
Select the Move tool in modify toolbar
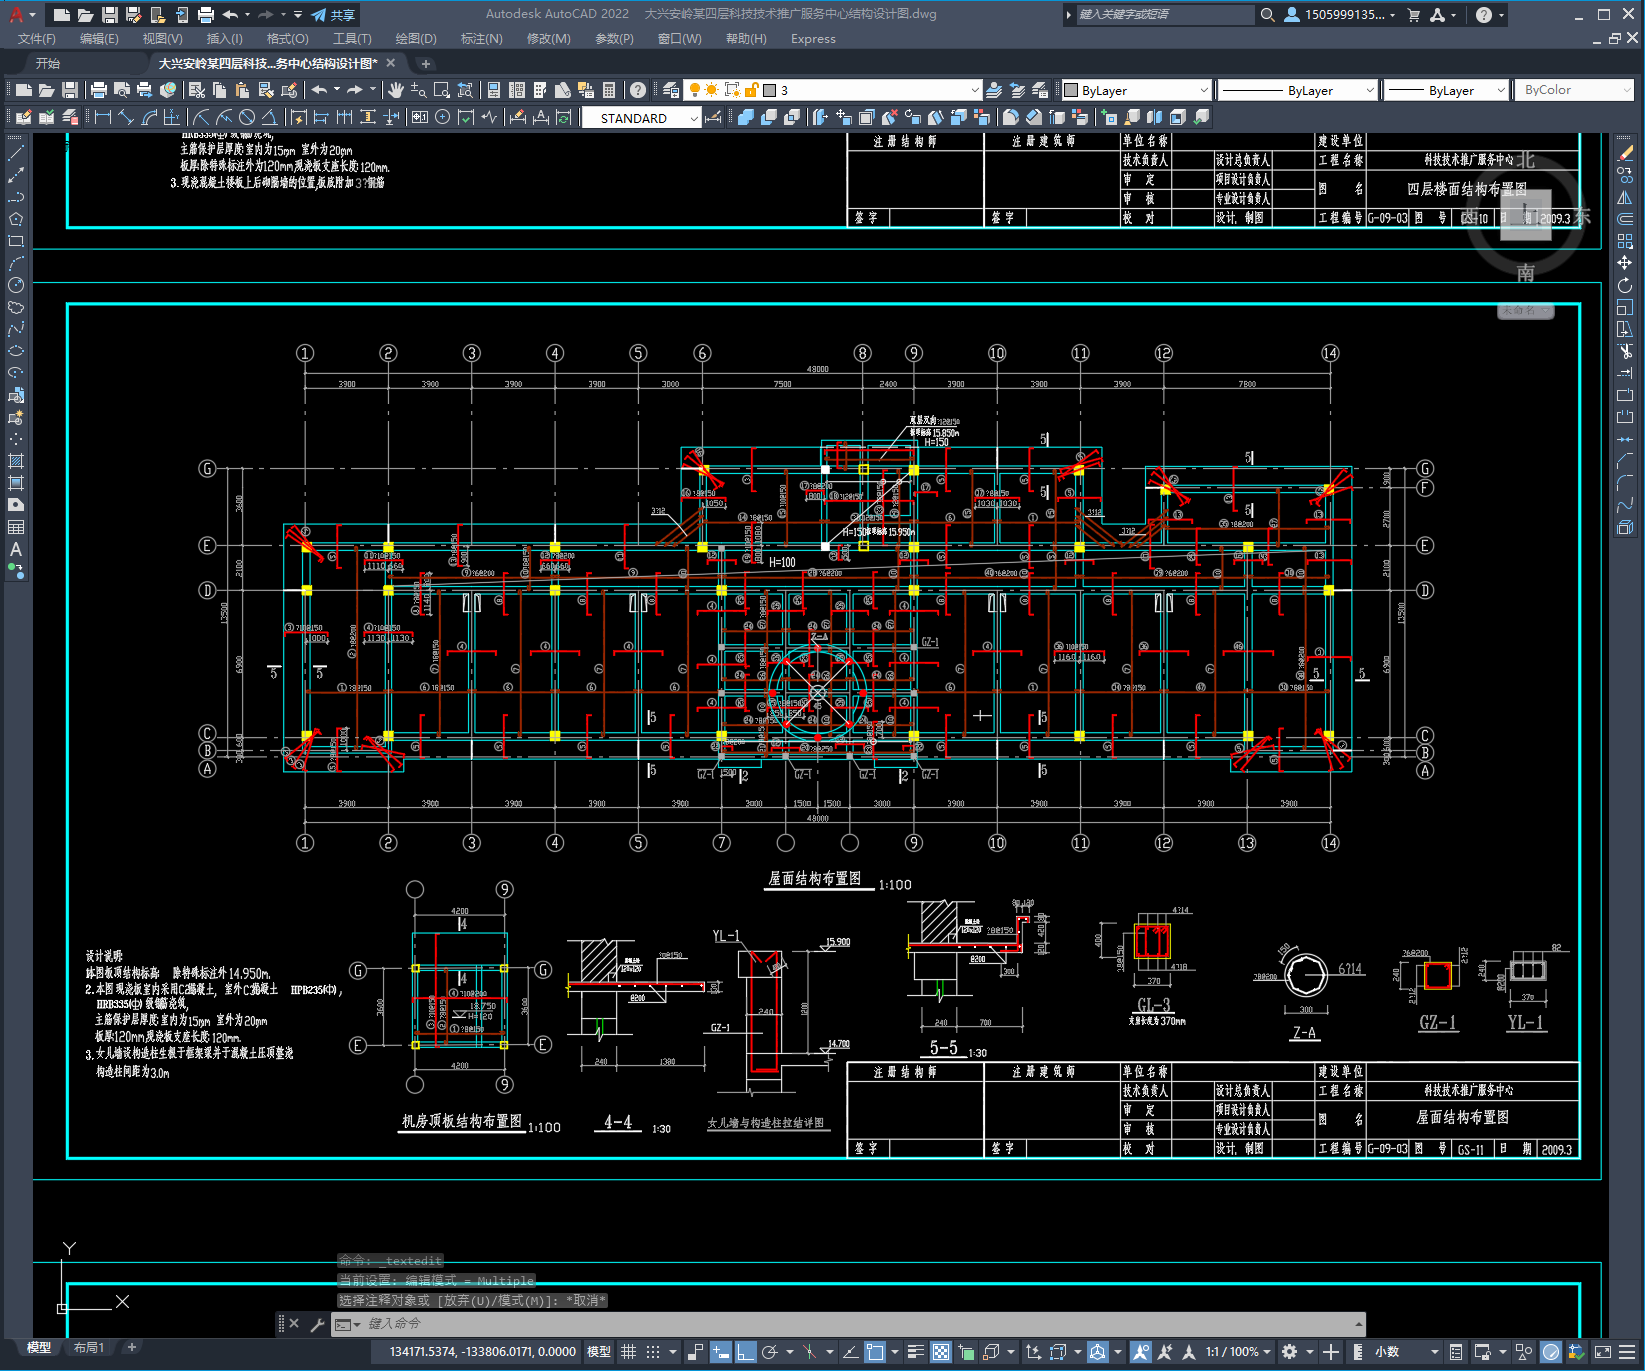pyautogui.click(x=1625, y=263)
